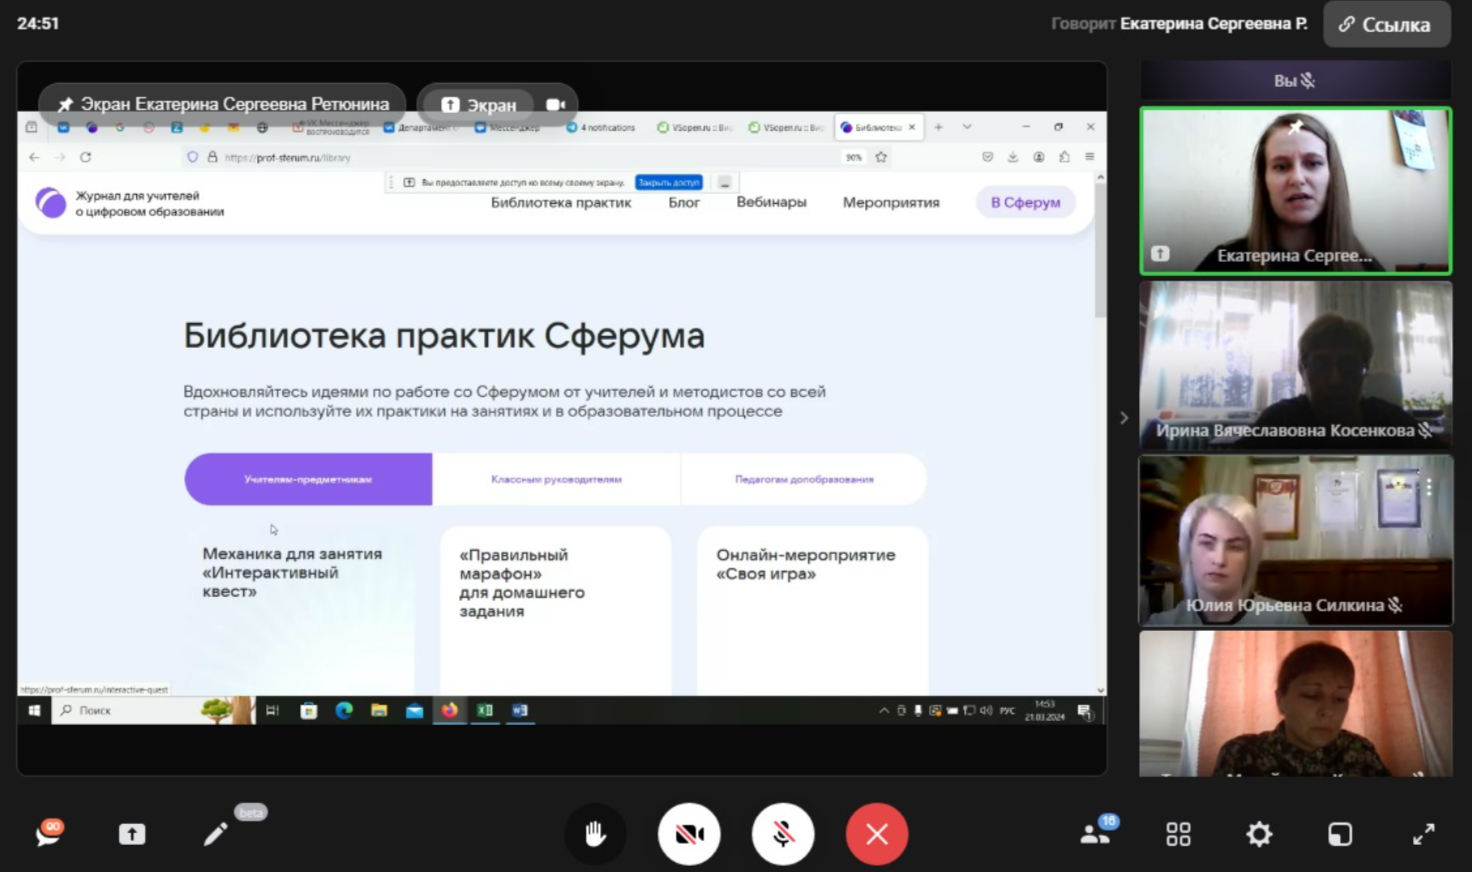Unmute your microphone
The image size is (1472, 872).
click(x=783, y=833)
